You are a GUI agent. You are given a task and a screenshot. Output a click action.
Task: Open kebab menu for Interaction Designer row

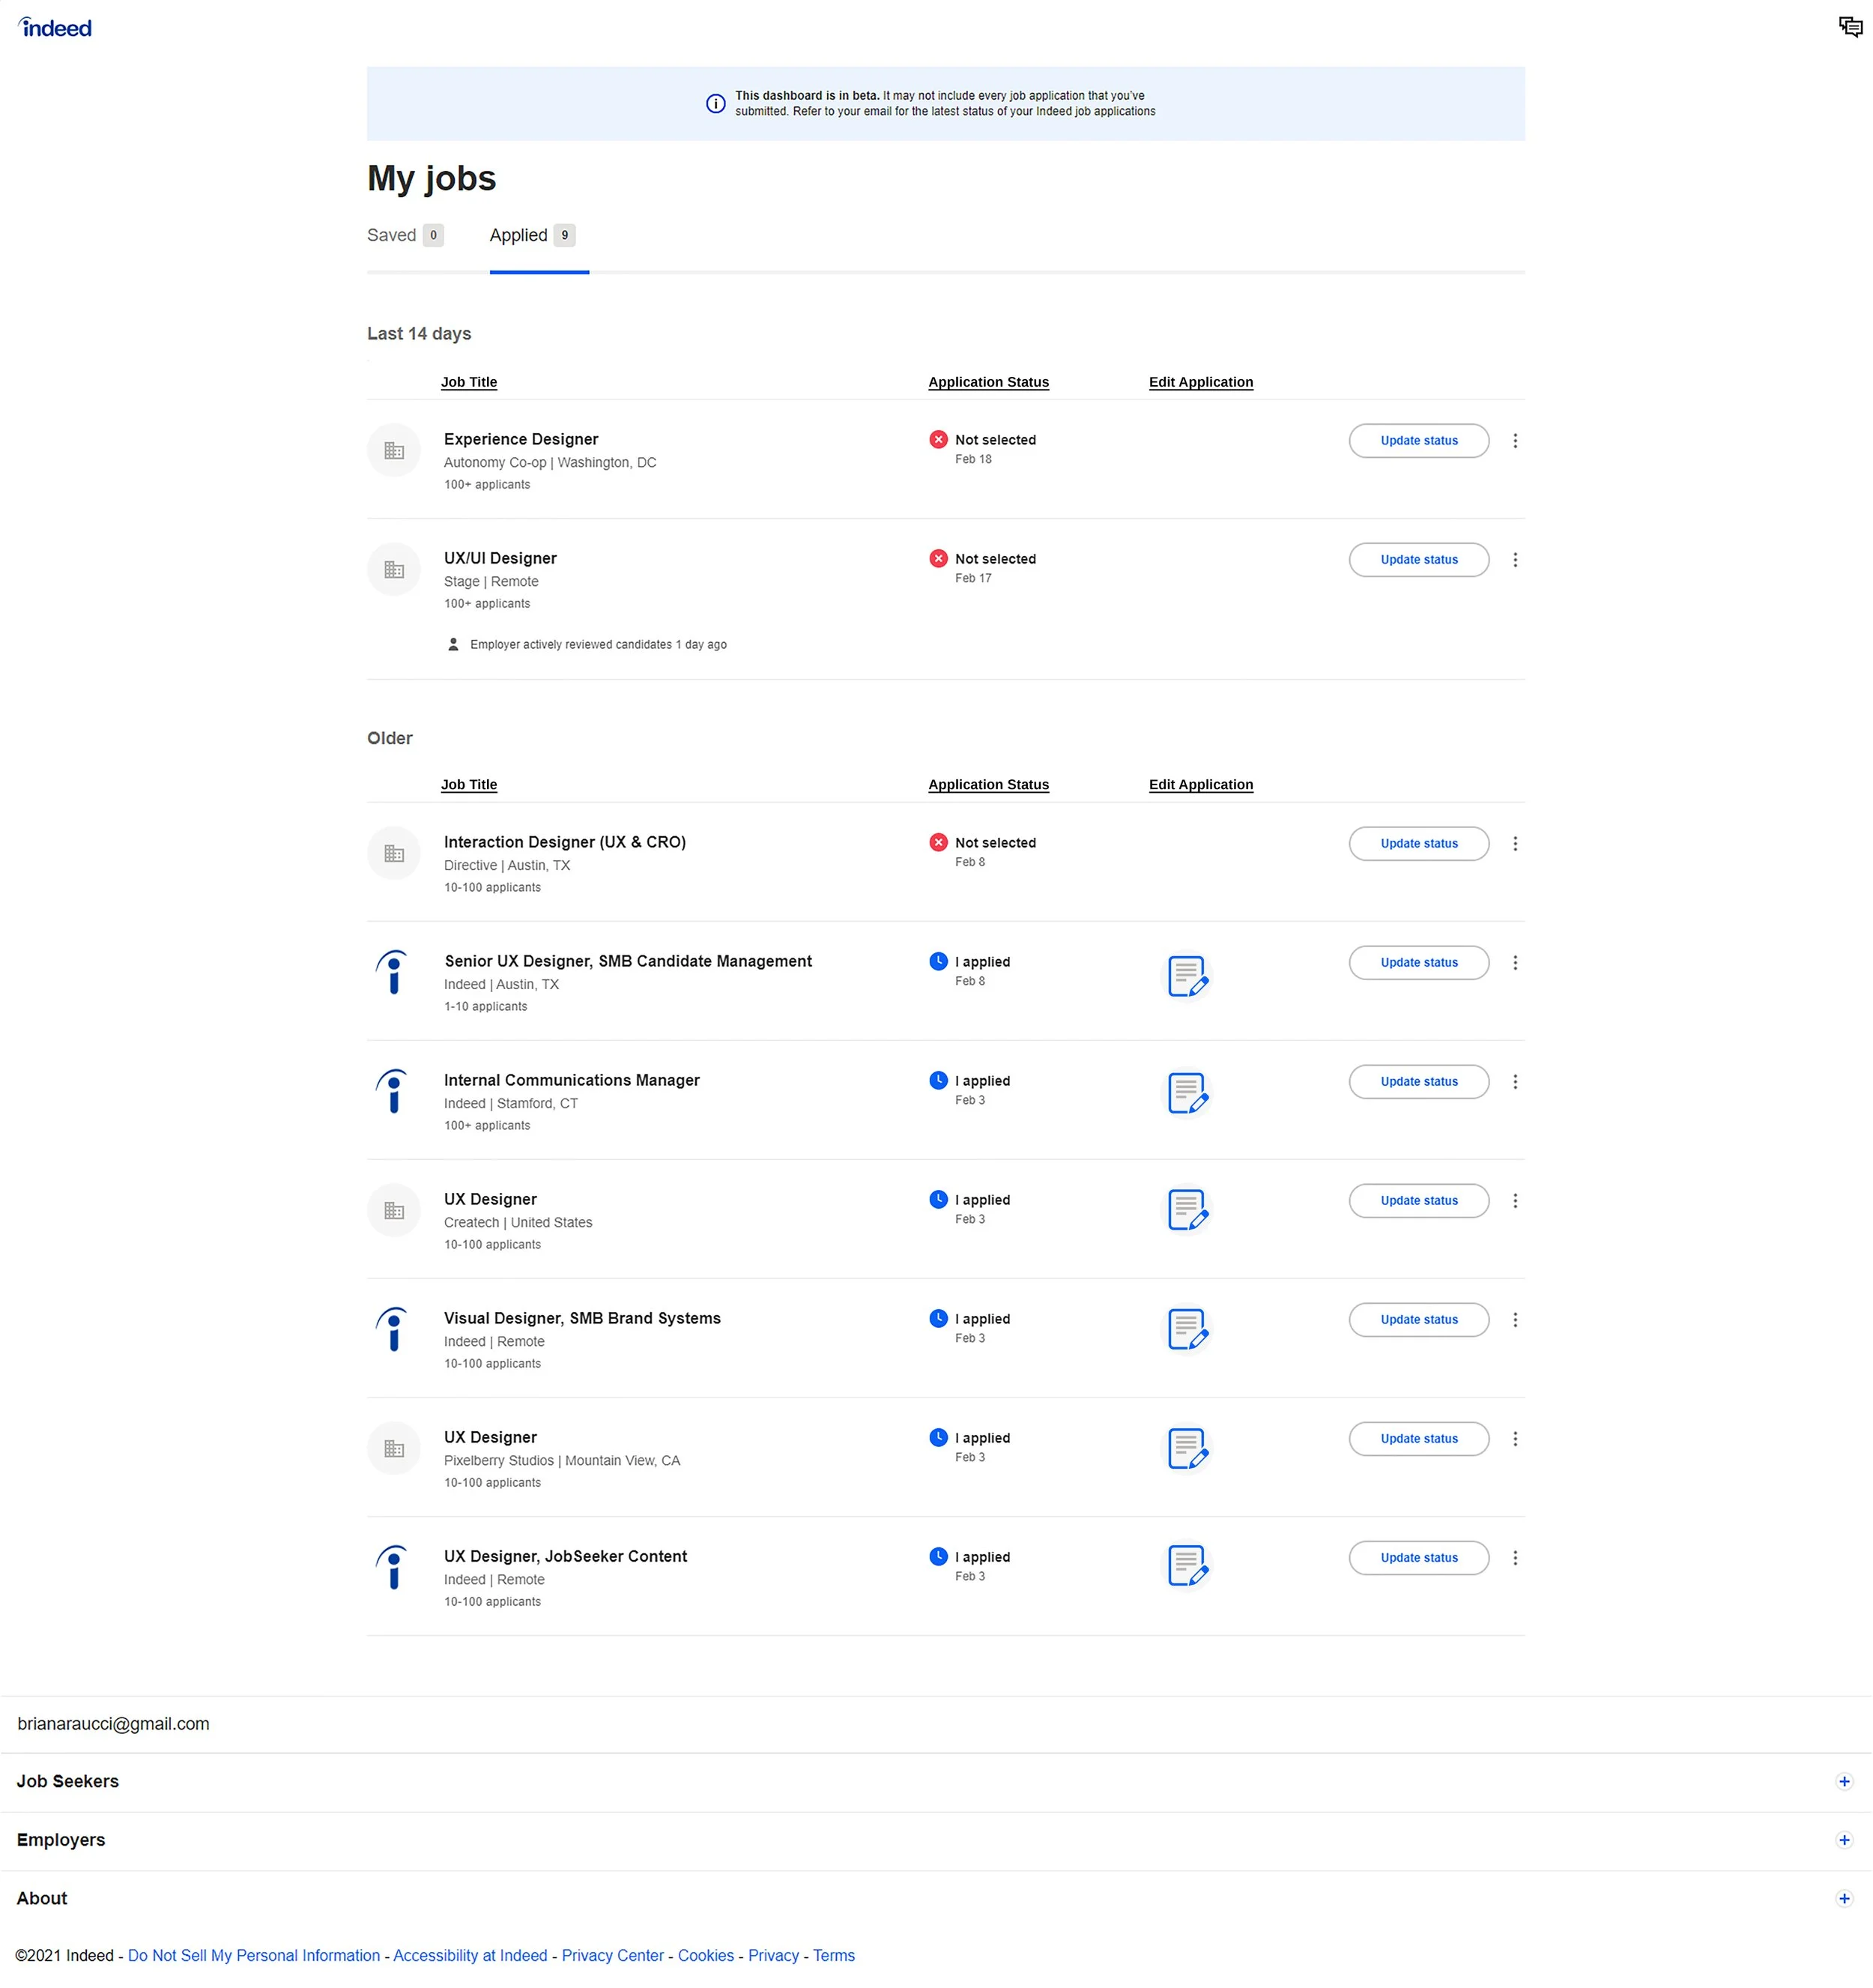click(1515, 844)
